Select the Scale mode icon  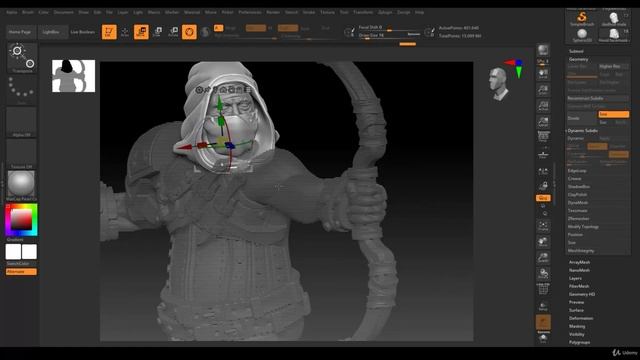pos(158,32)
